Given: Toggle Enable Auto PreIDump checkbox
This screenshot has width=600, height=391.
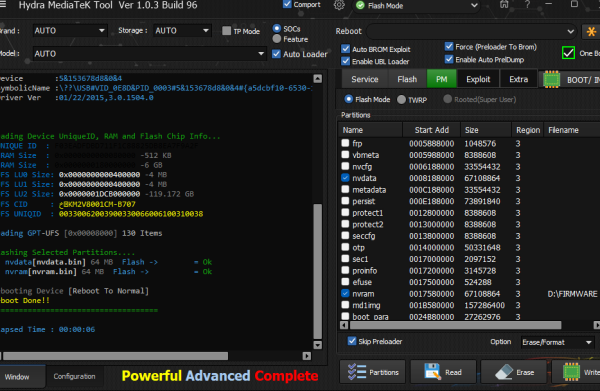Looking at the screenshot, I should [x=449, y=59].
